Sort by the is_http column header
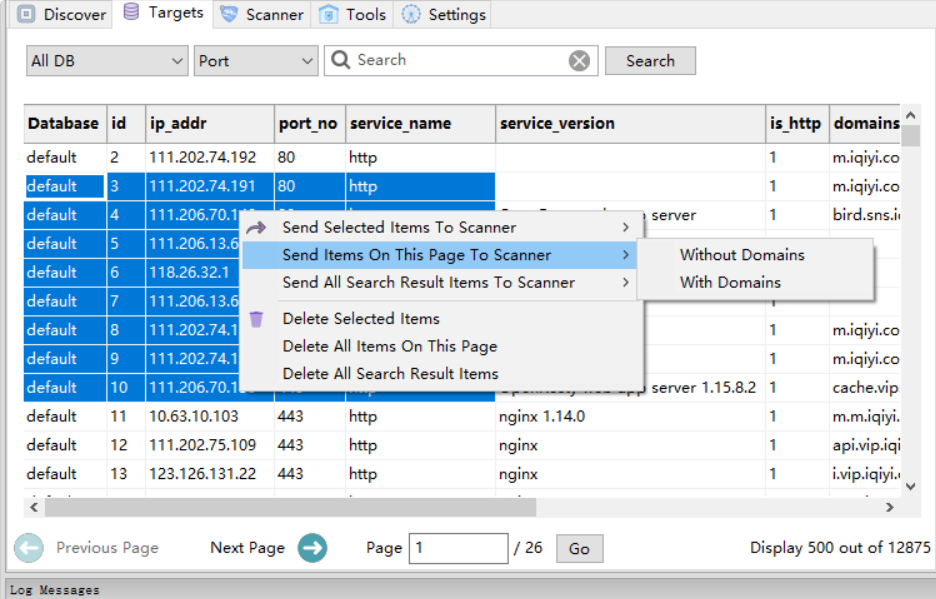 click(x=797, y=124)
